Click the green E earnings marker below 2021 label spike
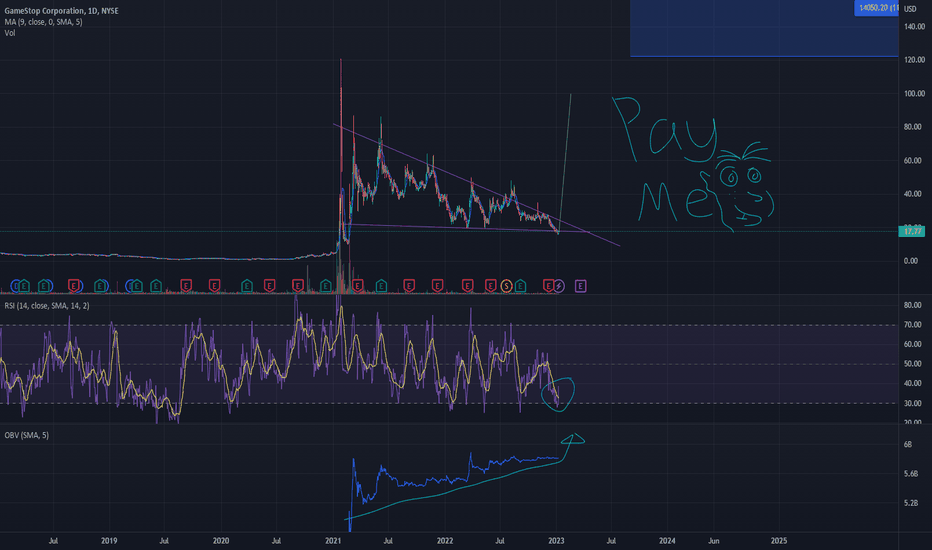The height and width of the screenshot is (550, 932). pos(325,287)
